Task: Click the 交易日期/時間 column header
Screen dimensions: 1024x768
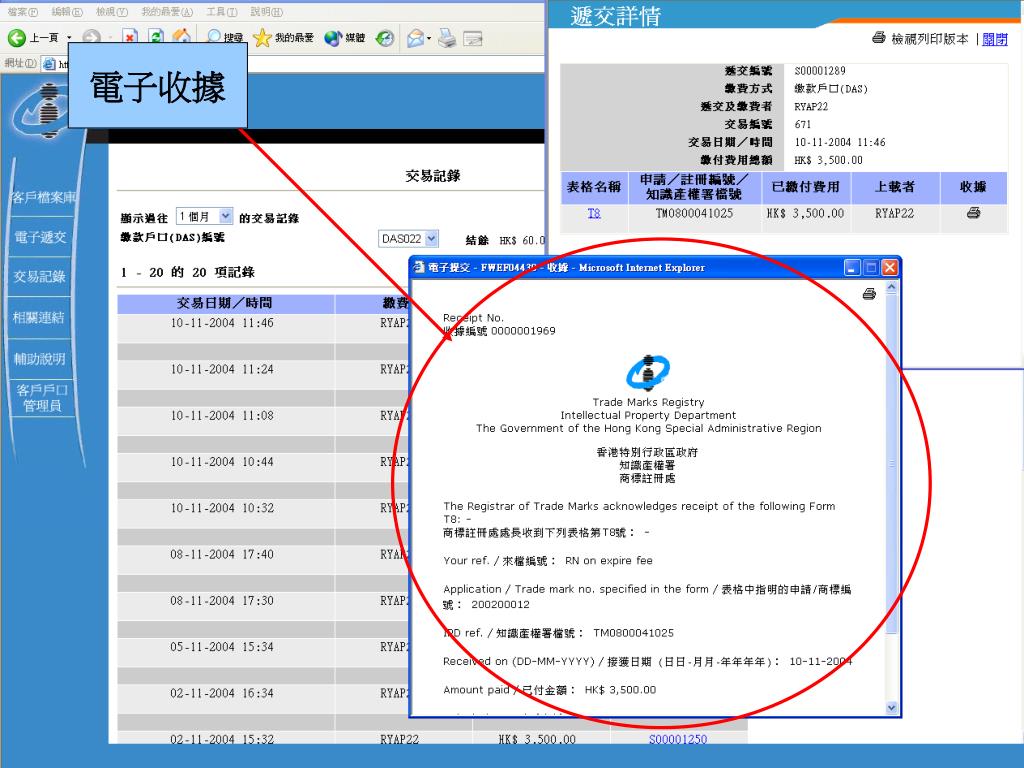Action: [x=224, y=303]
